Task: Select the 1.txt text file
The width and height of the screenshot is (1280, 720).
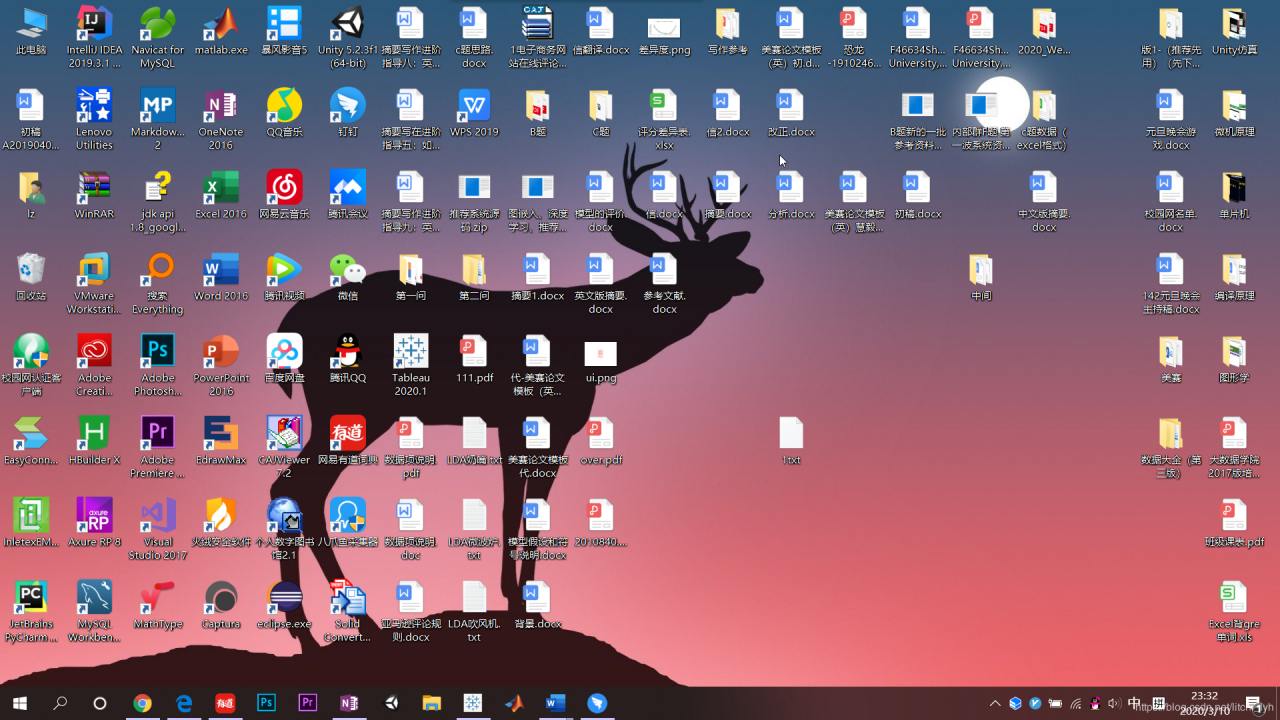Action: 791,441
